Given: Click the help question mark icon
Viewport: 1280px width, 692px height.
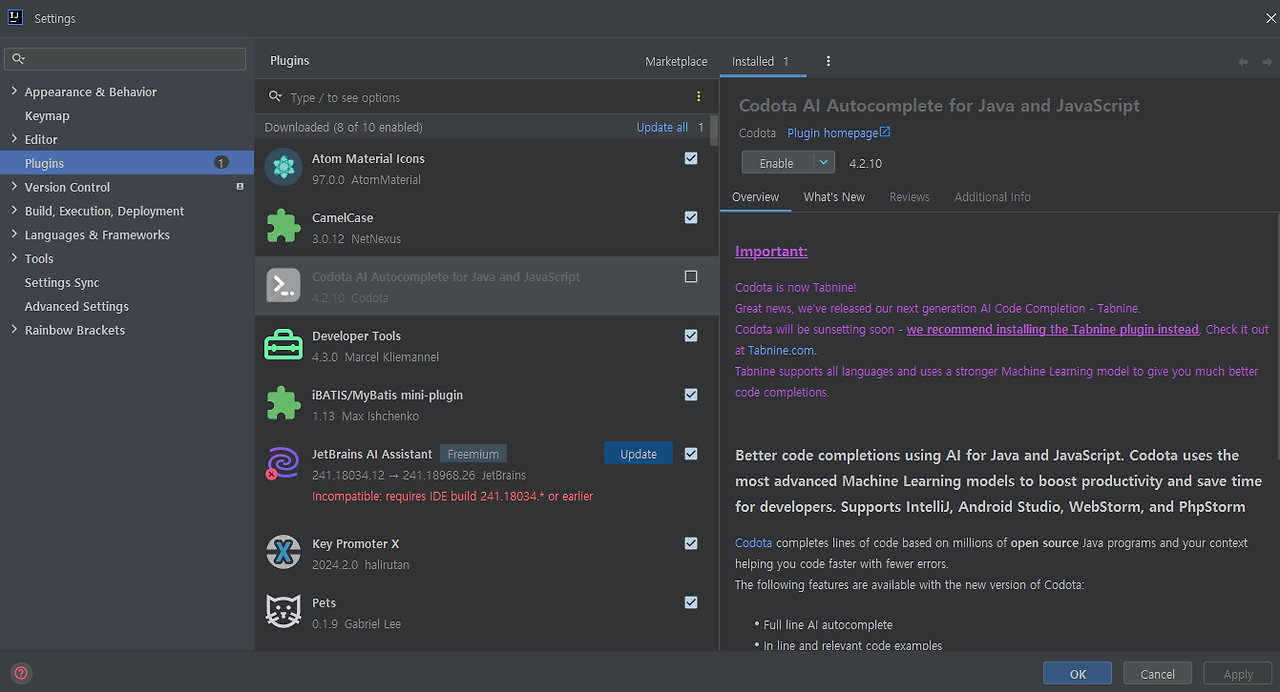Looking at the screenshot, I should 21,673.
